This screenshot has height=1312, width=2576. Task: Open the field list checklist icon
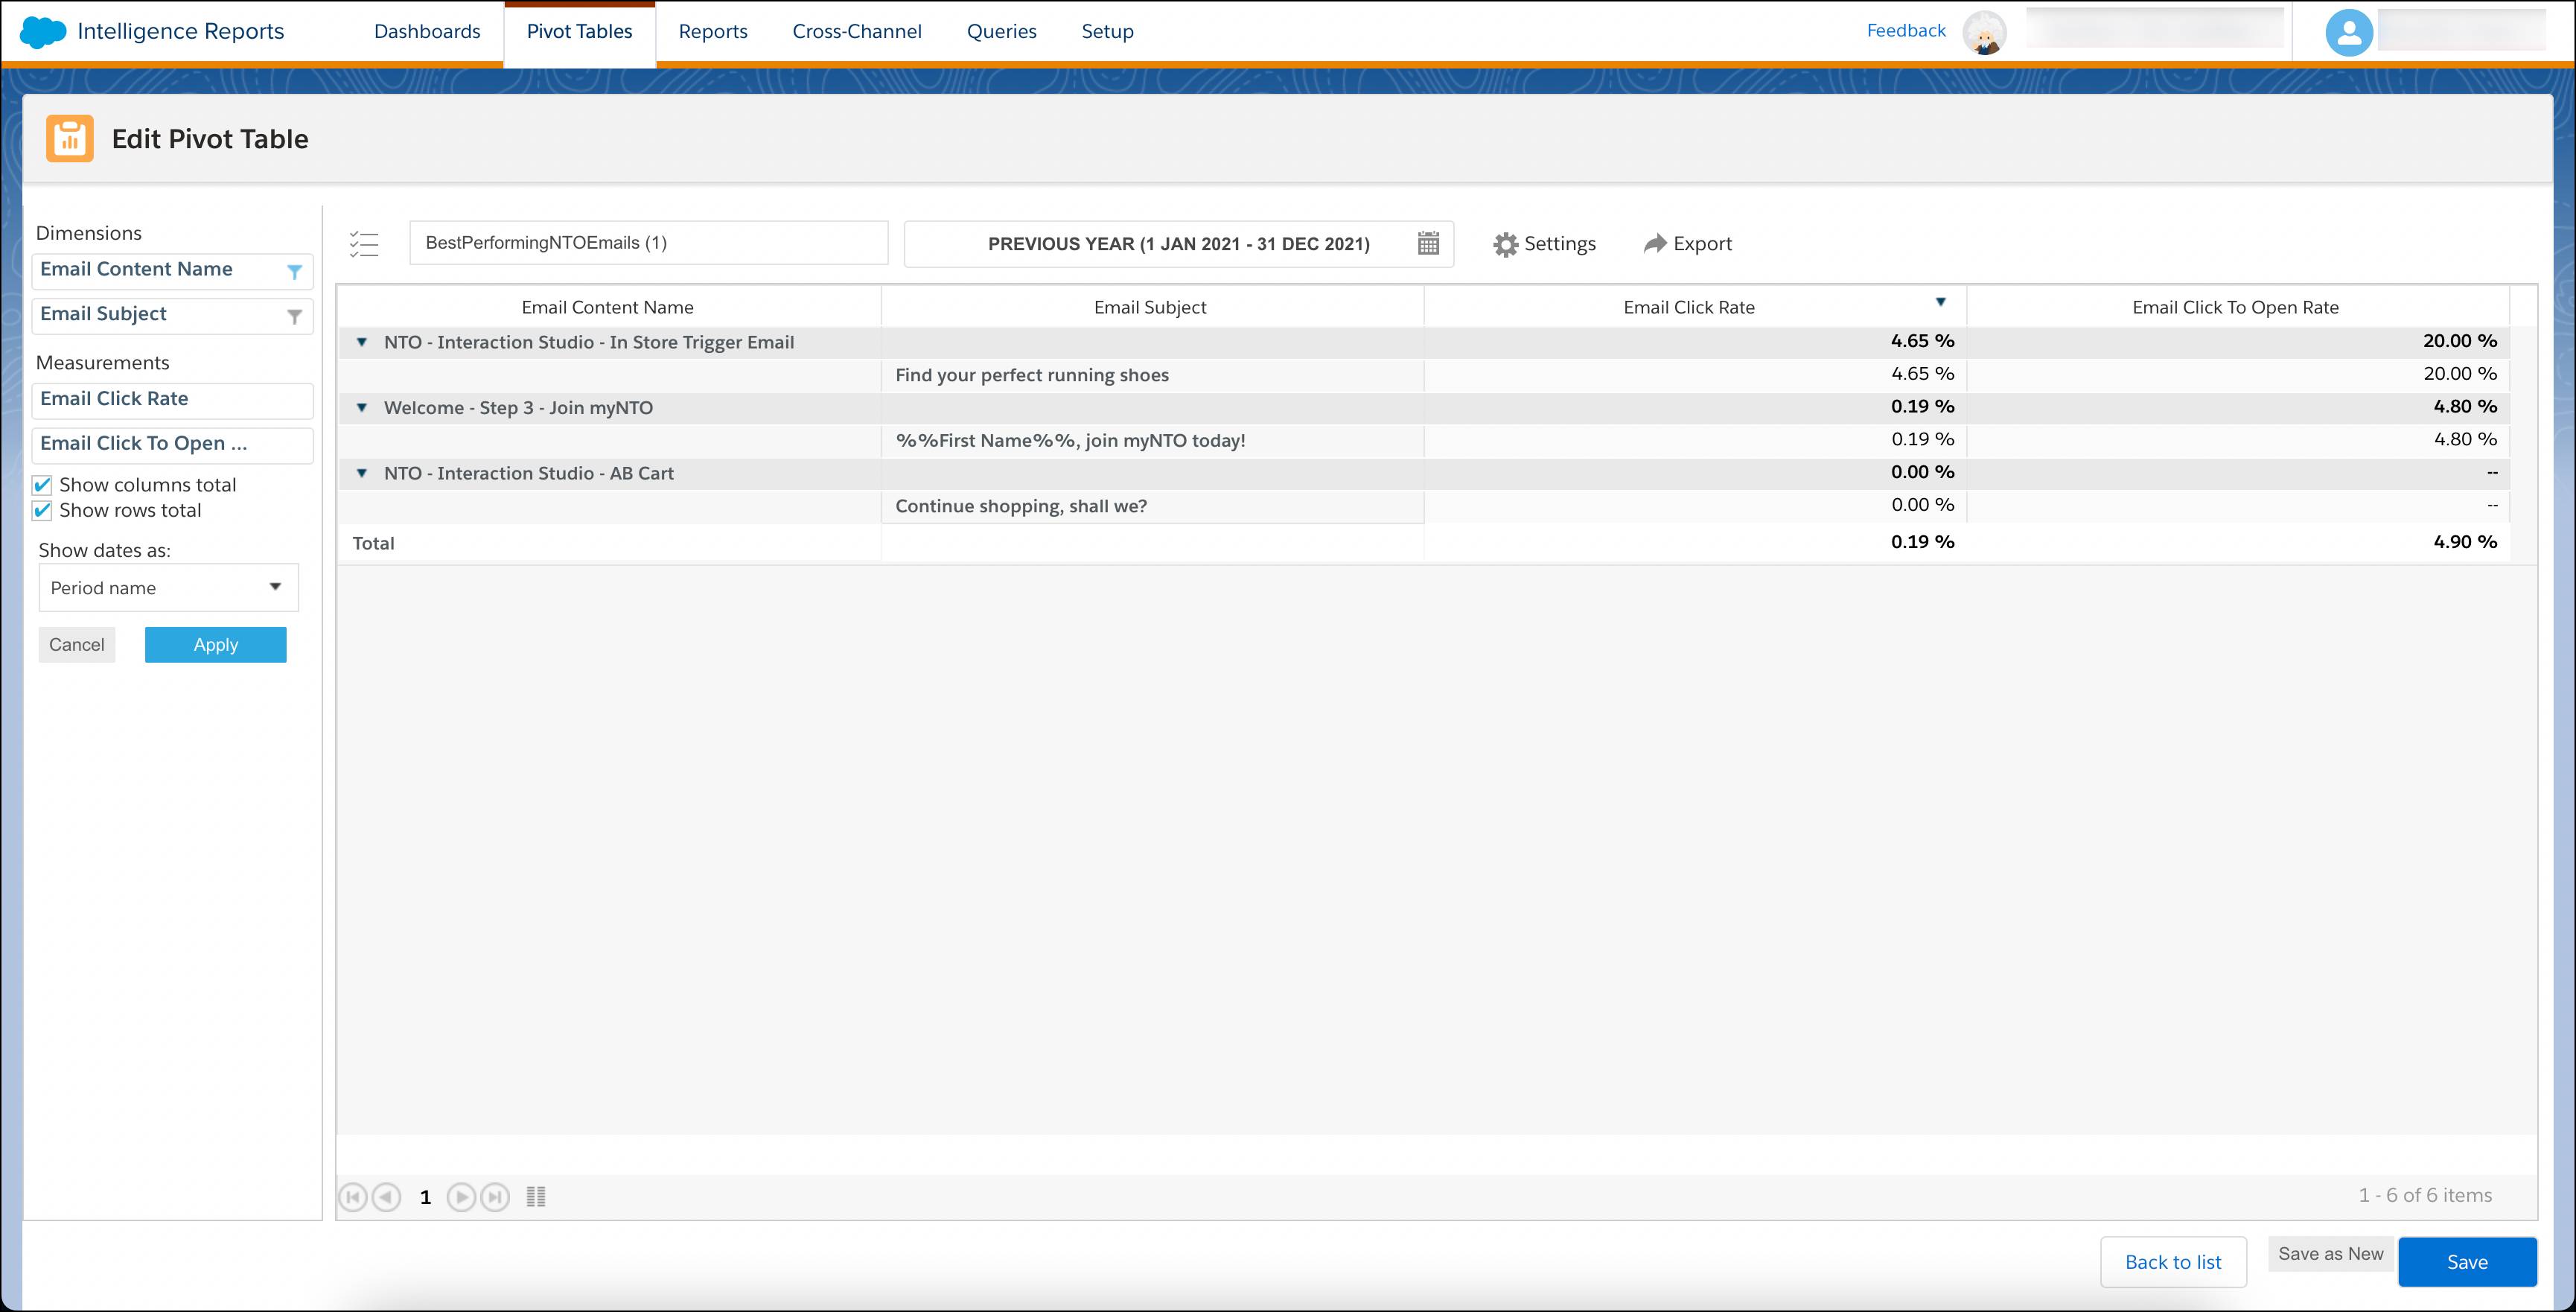click(x=364, y=243)
